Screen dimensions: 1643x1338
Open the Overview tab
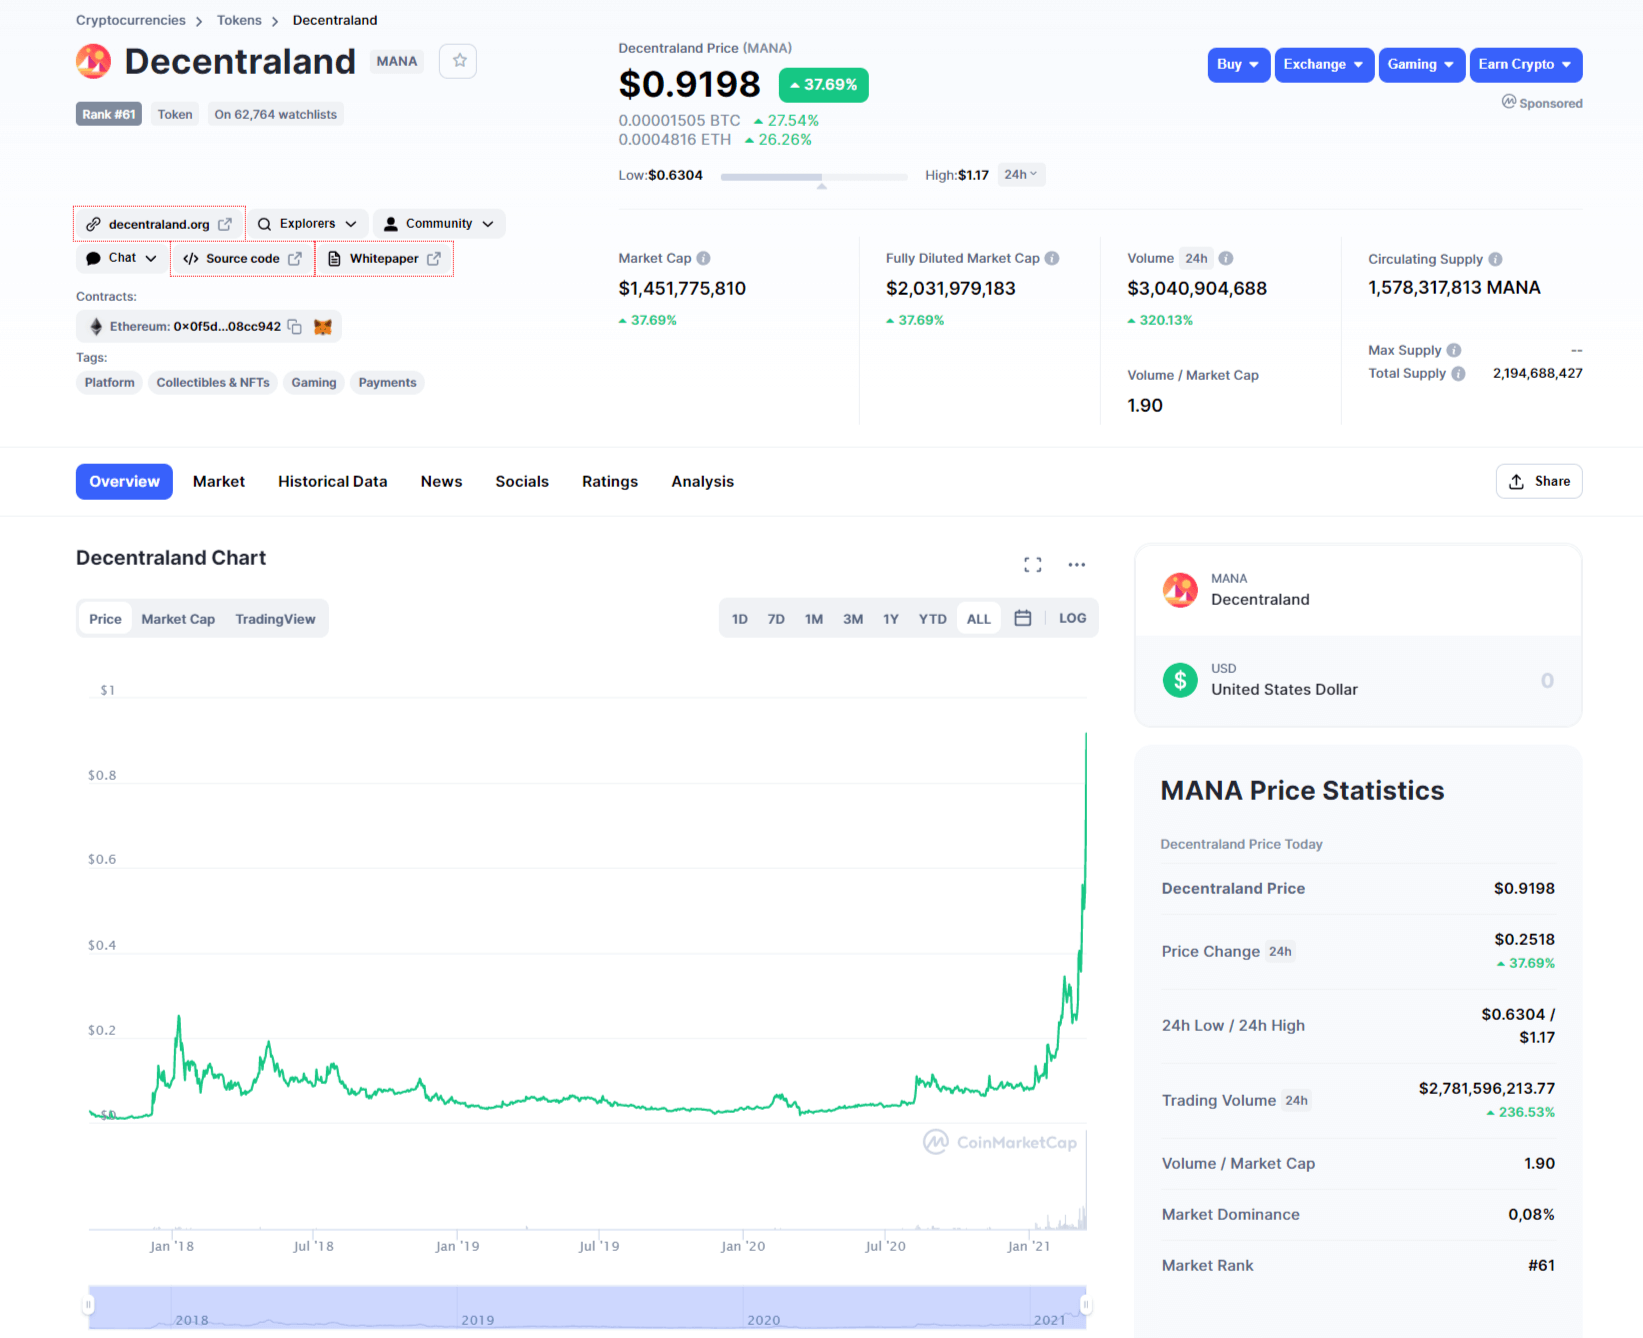click(x=124, y=482)
